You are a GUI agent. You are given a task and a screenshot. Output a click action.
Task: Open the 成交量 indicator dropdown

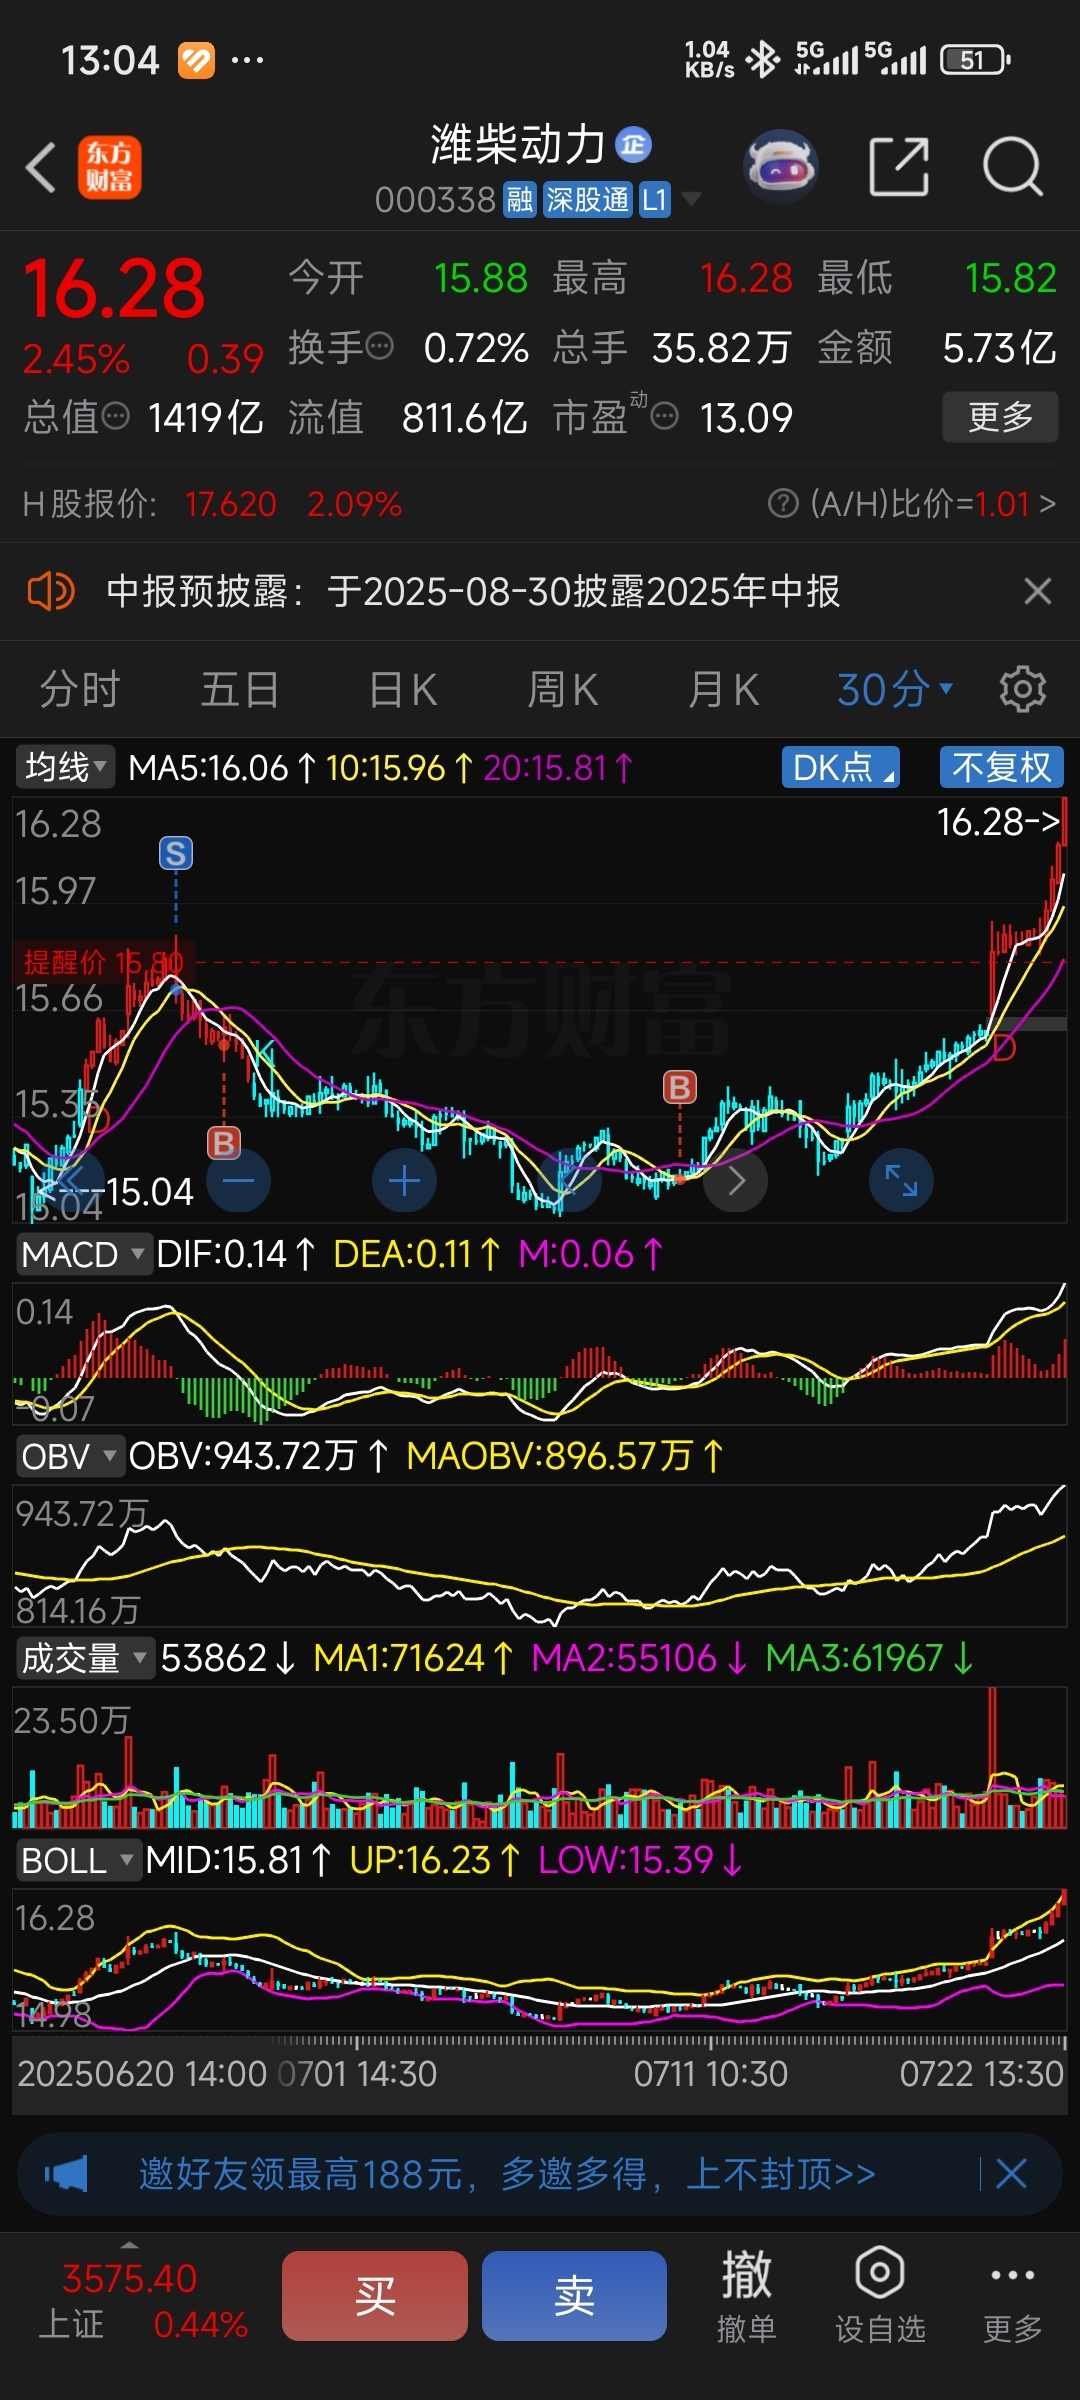point(85,1658)
